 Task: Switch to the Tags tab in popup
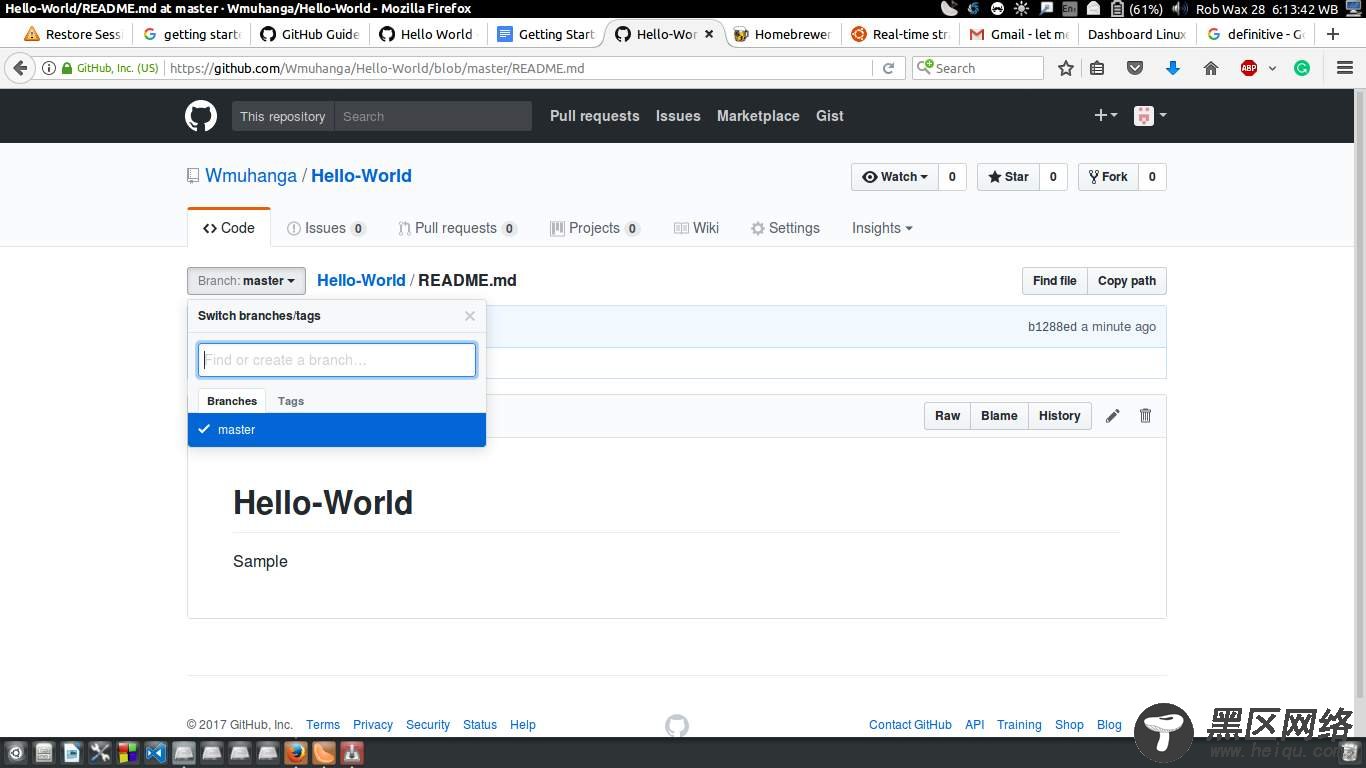(x=291, y=401)
